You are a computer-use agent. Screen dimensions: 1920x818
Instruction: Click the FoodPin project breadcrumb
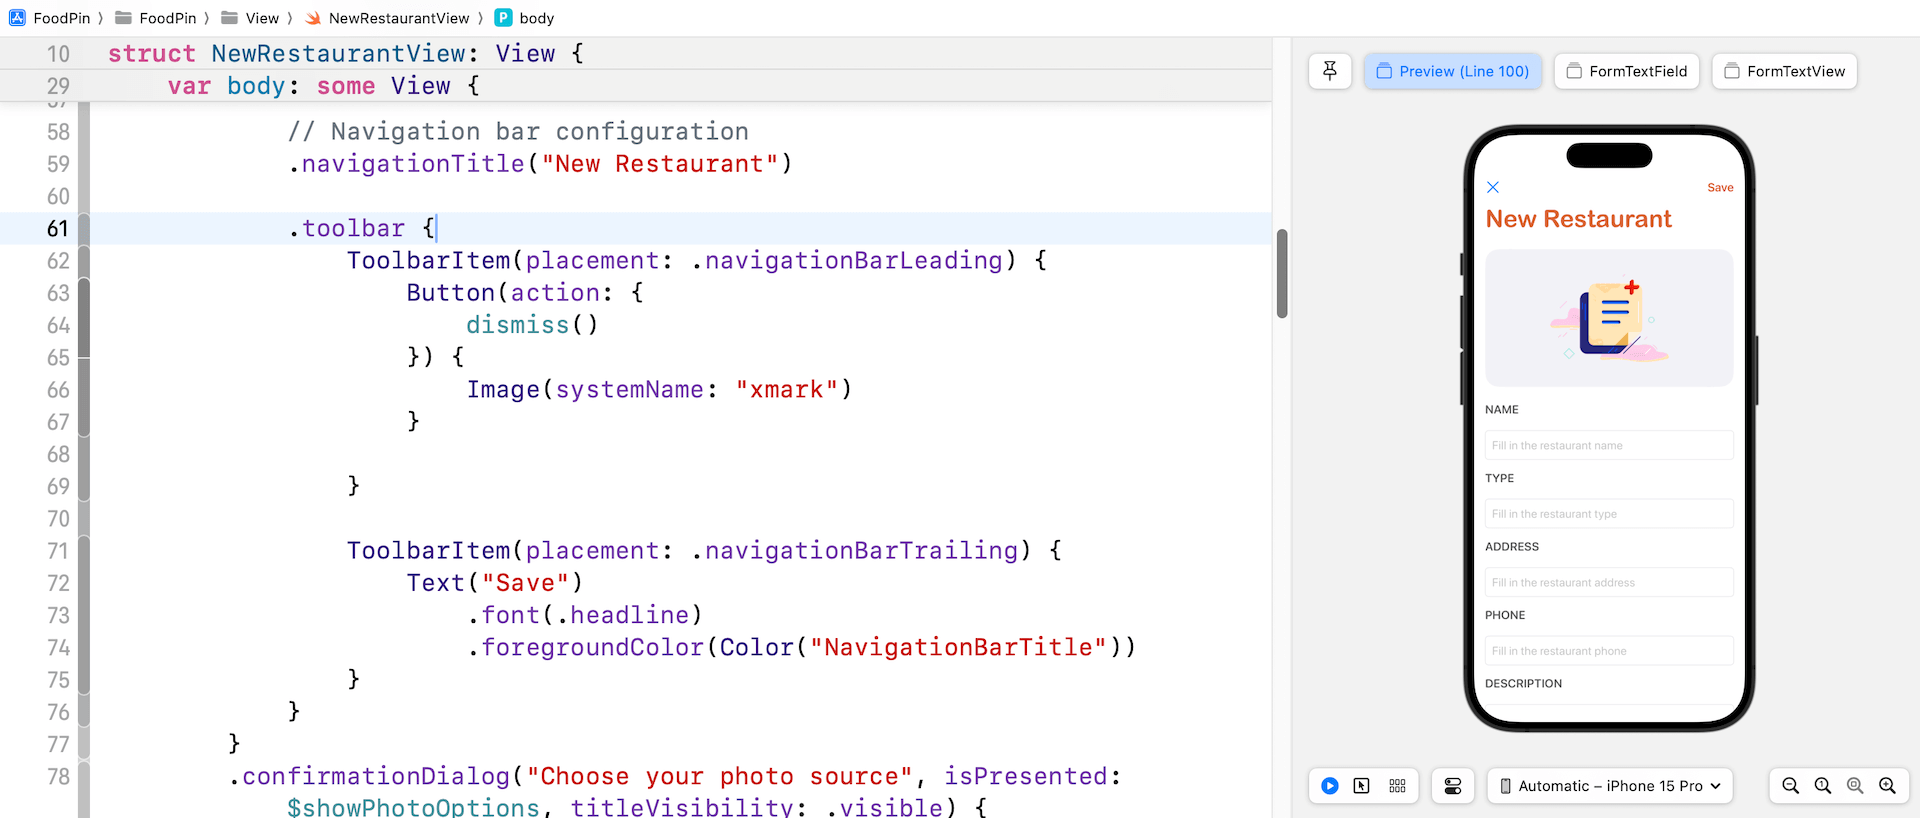click(x=60, y=18)
